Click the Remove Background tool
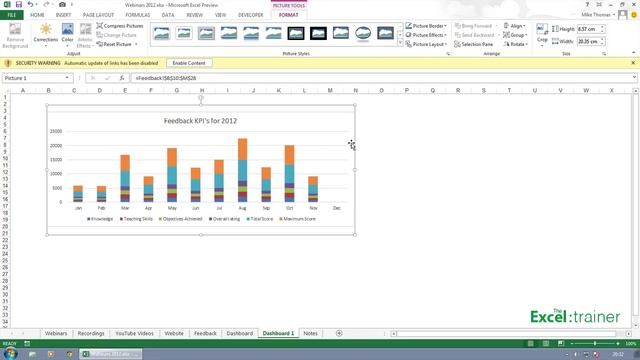The width and height of the screenshot is (640, 360). click(x=15, y=36)
